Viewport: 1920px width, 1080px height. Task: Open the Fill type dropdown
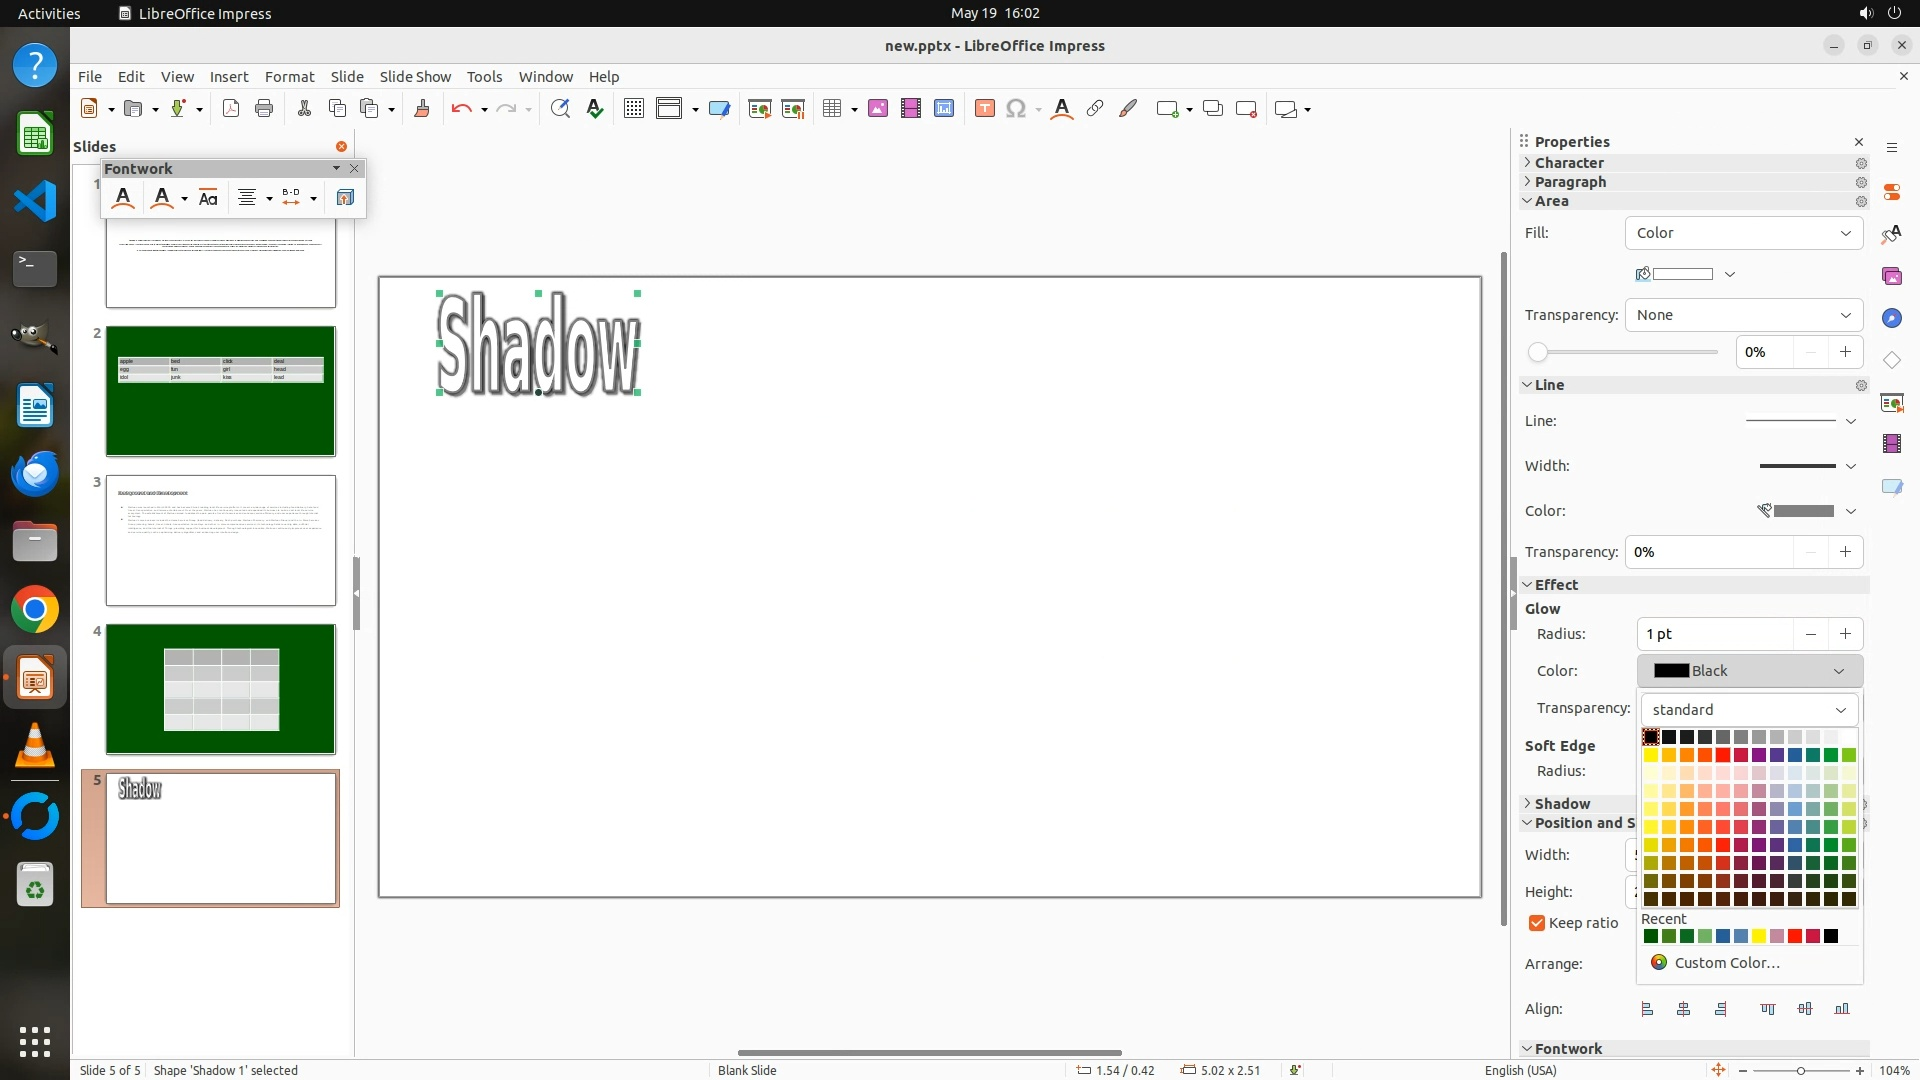click(x=1743, y=233)
